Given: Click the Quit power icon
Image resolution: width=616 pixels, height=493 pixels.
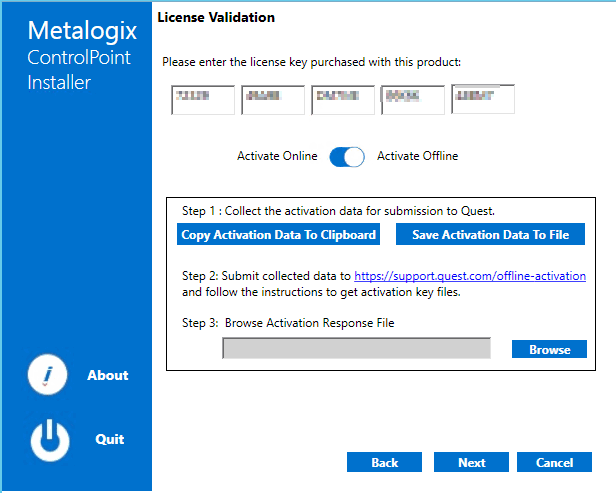Looking at the screenshot, I should pyautogui.click(x=49, y=439).
